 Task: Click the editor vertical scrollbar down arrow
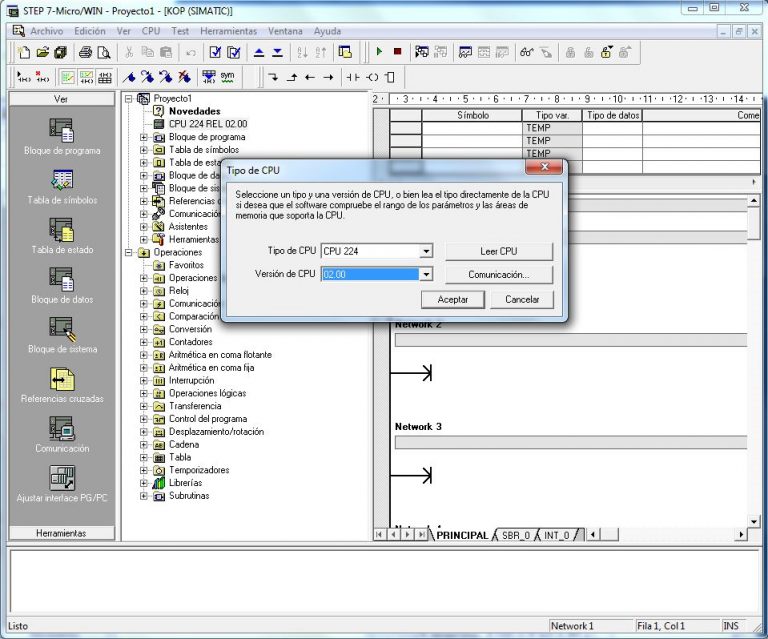[753, 521]
